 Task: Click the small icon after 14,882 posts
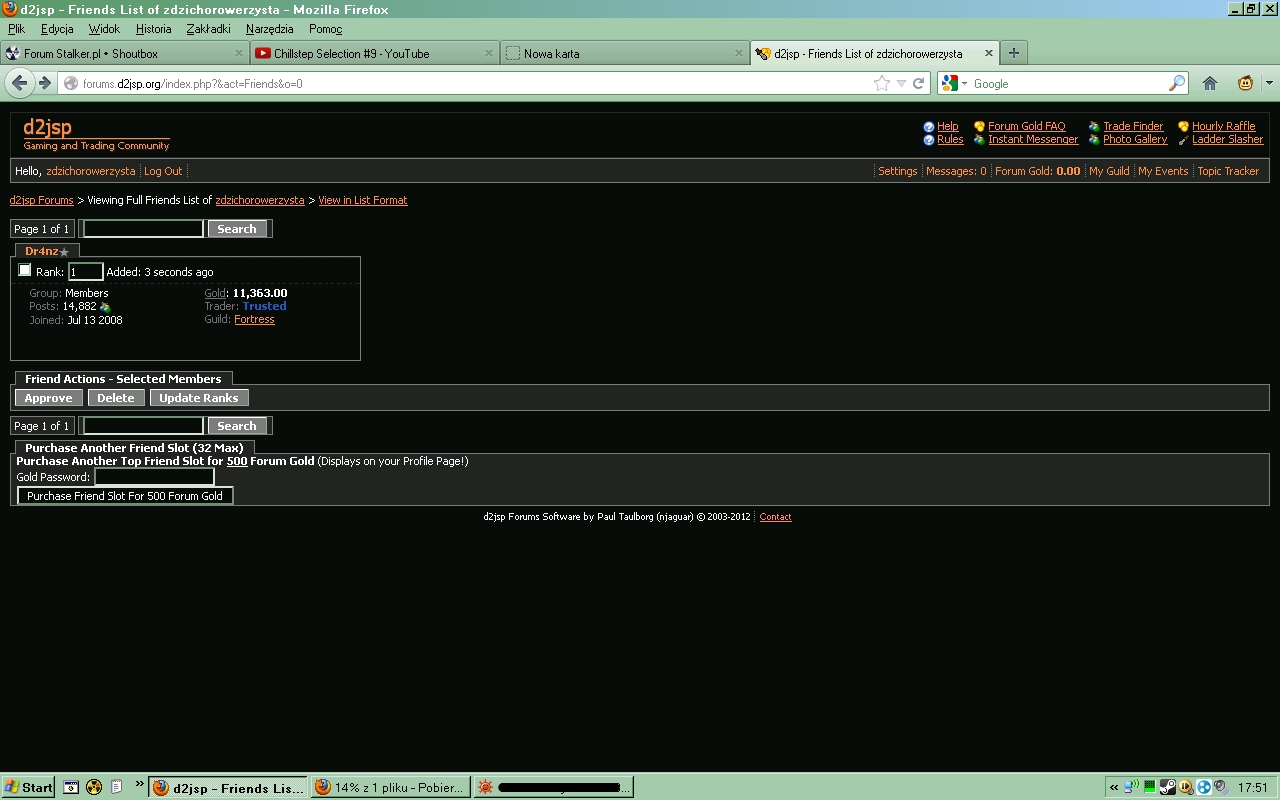click(x=105, y=307)
